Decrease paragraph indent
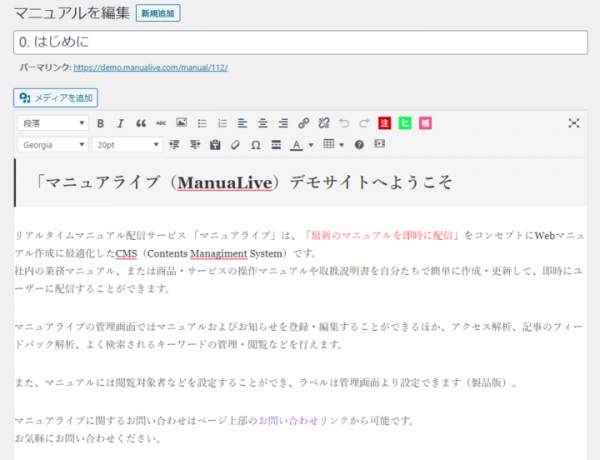 pyautogui.click(x=174, y=145)
